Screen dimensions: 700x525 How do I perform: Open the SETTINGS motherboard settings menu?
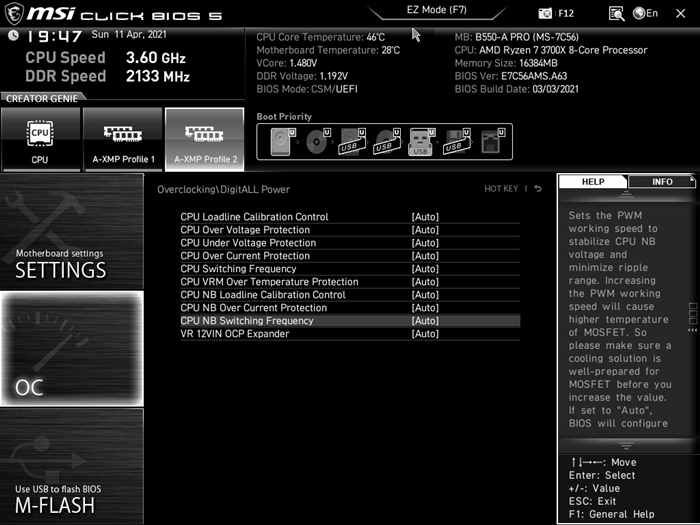[72, 232]
